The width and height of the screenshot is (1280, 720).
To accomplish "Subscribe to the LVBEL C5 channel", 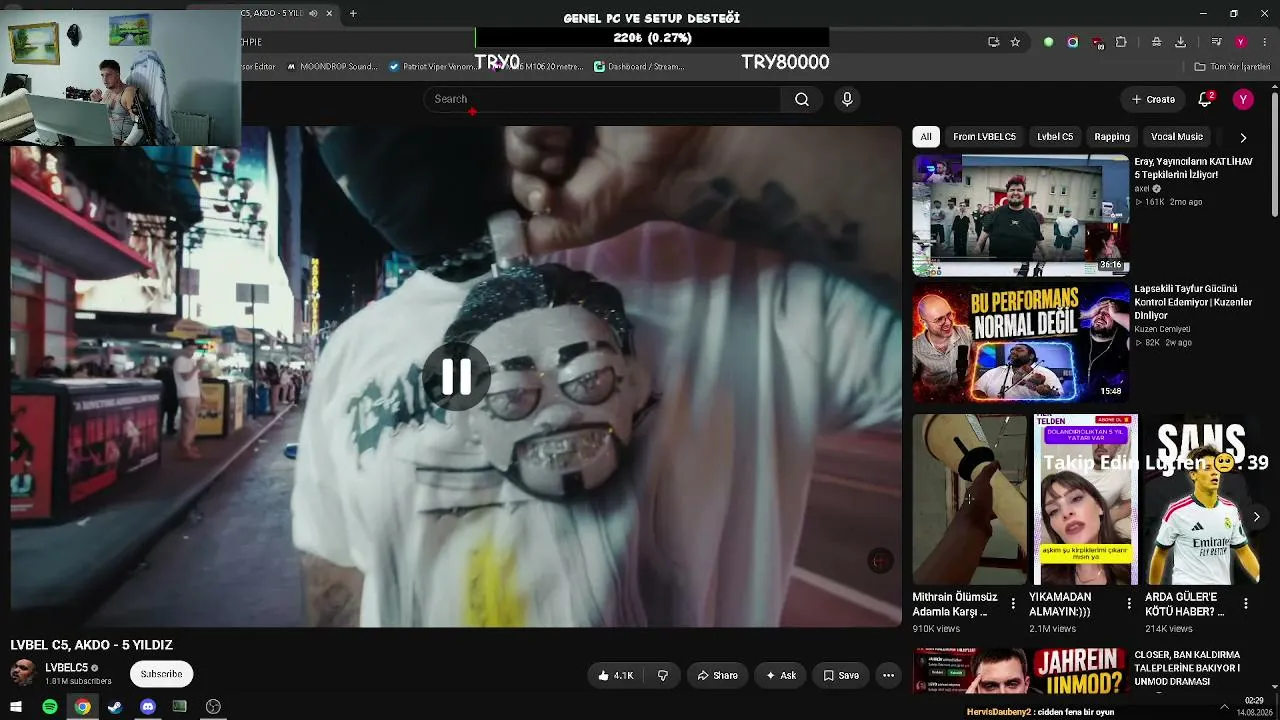I will pos(161,674).
